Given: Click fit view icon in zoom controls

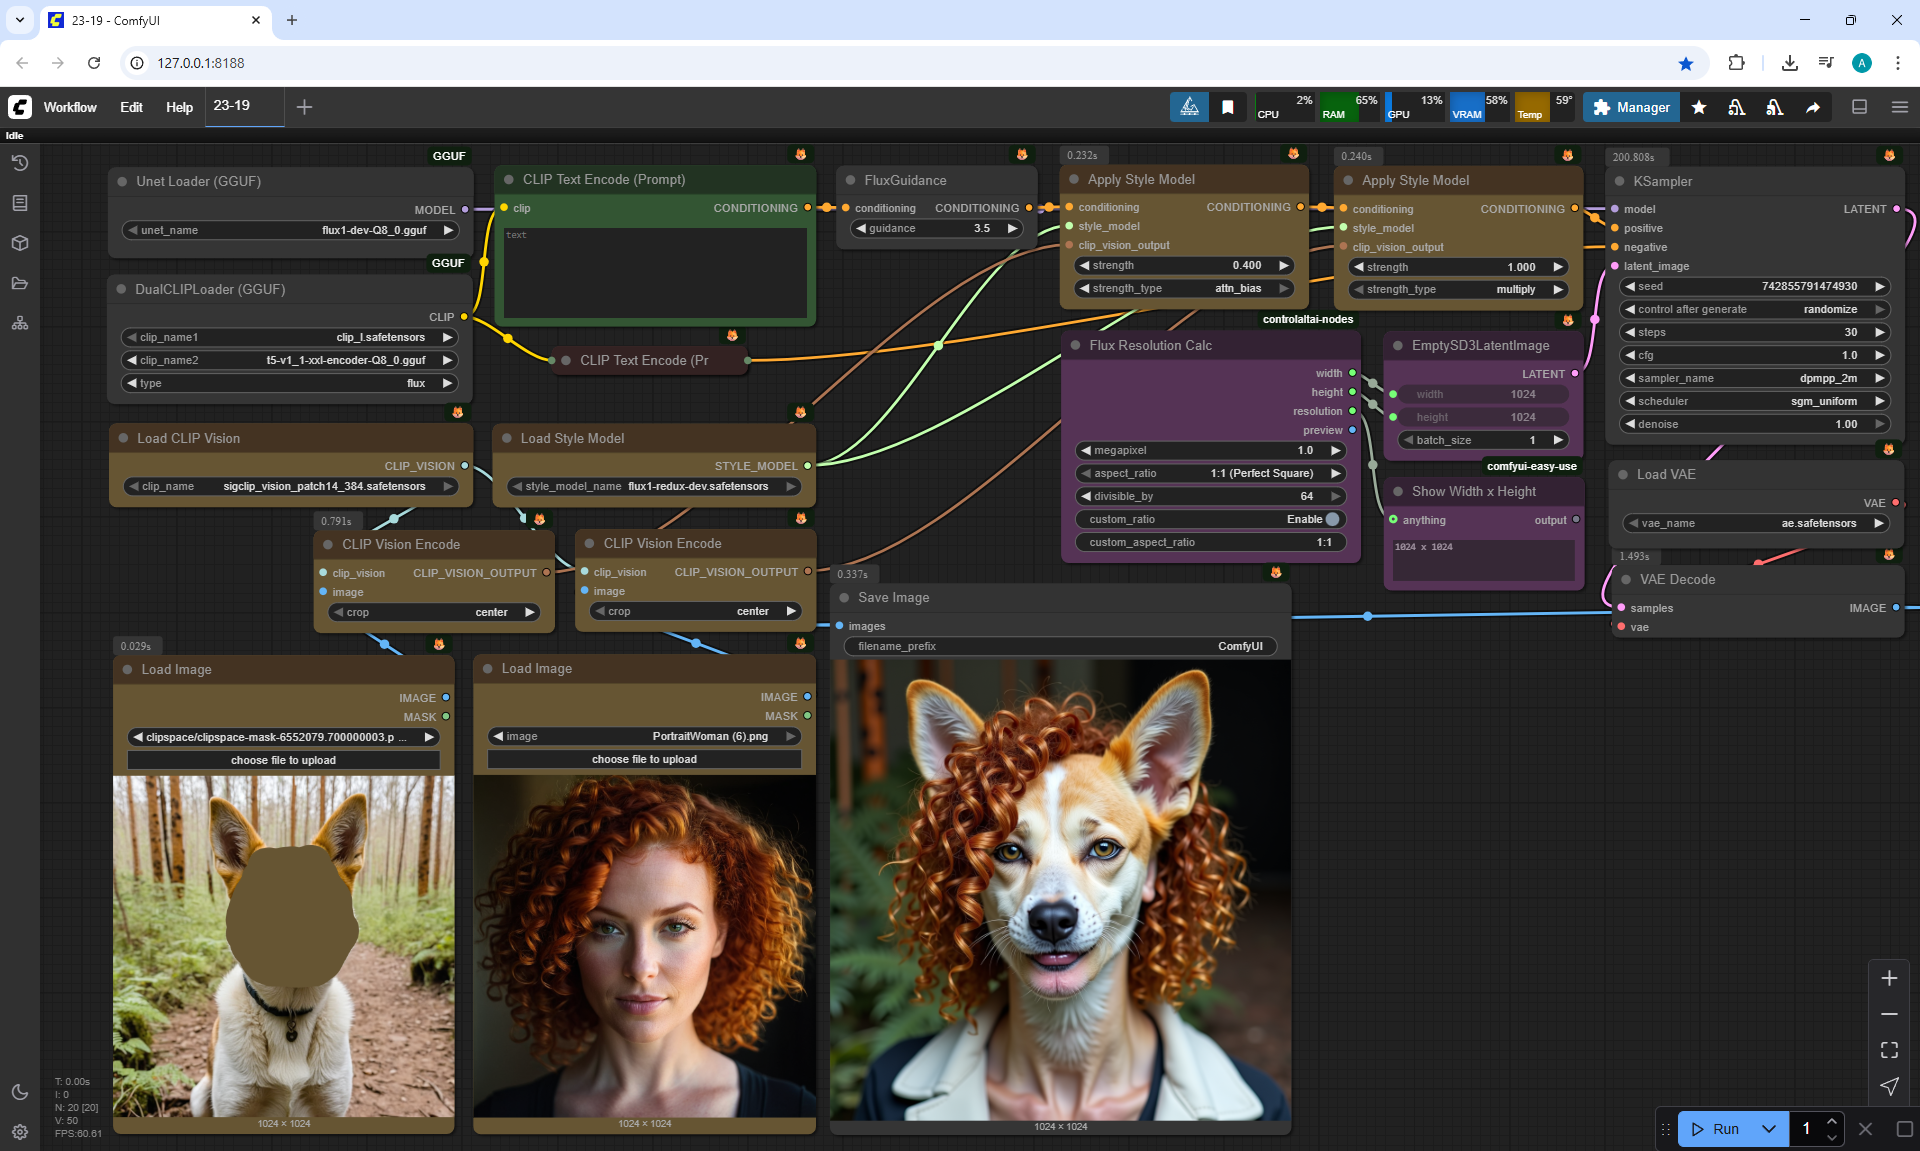Looking at the screenshot, I should click(1889, 1050).
